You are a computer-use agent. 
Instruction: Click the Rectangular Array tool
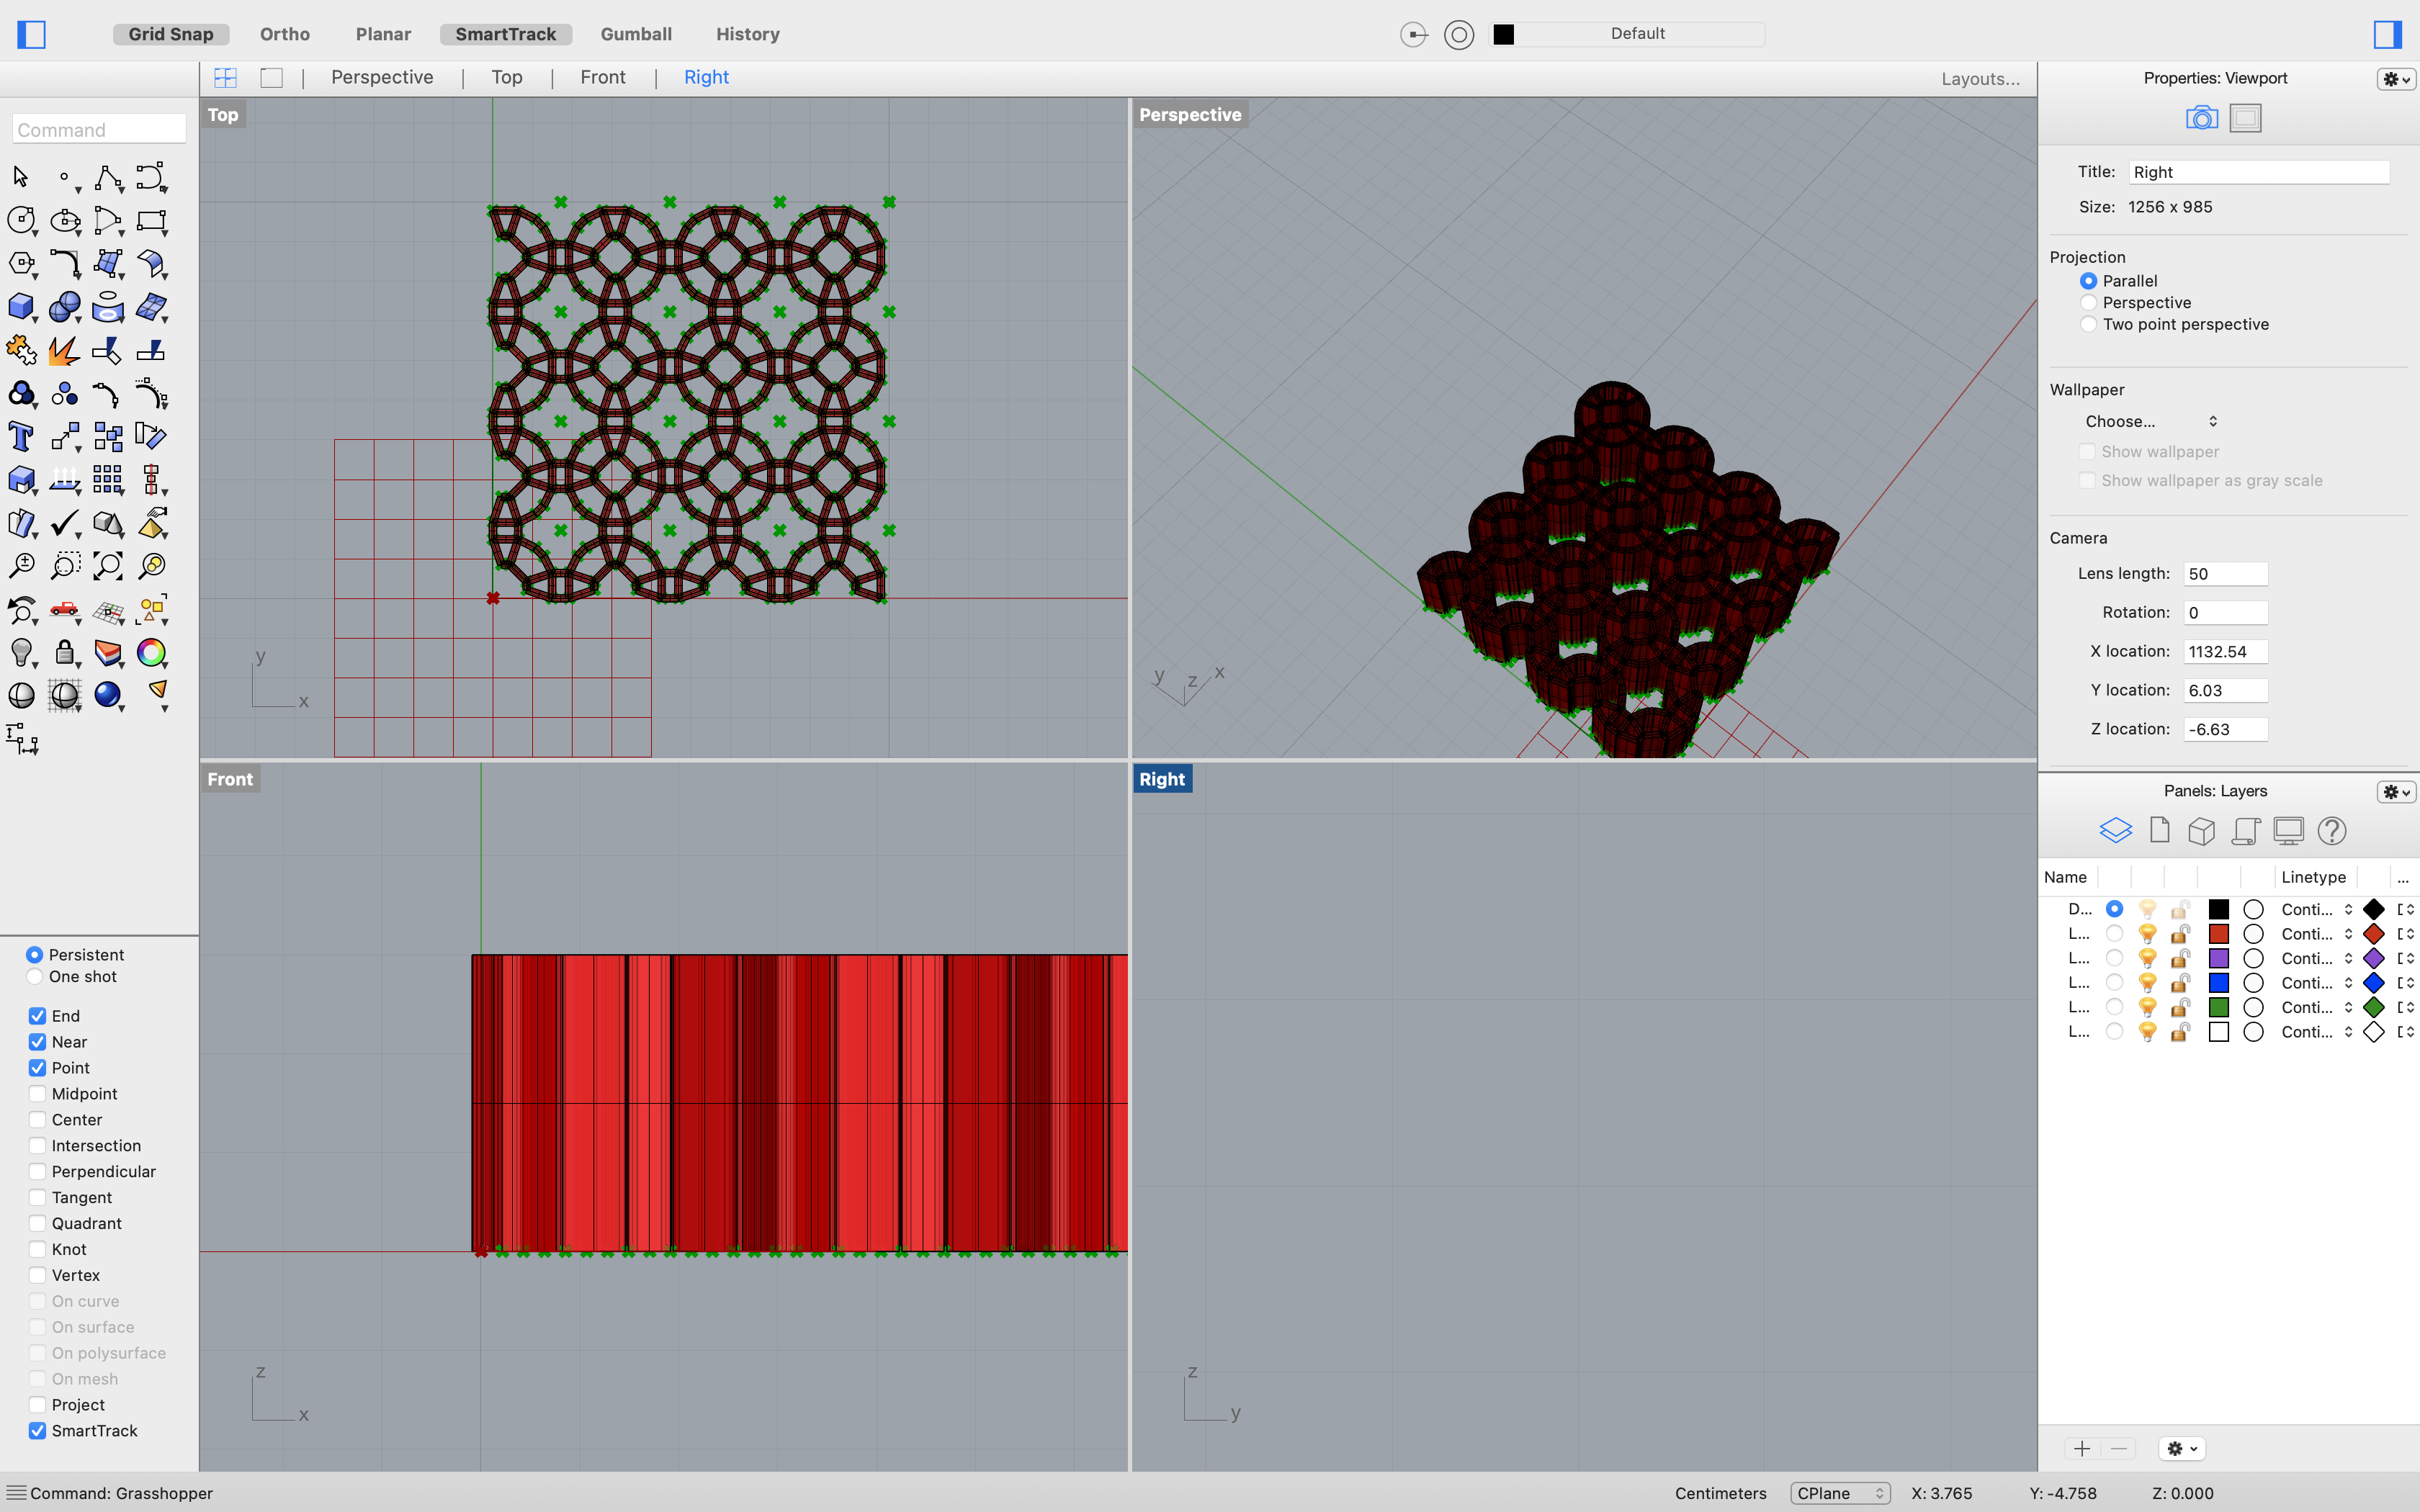click(107, 480)
